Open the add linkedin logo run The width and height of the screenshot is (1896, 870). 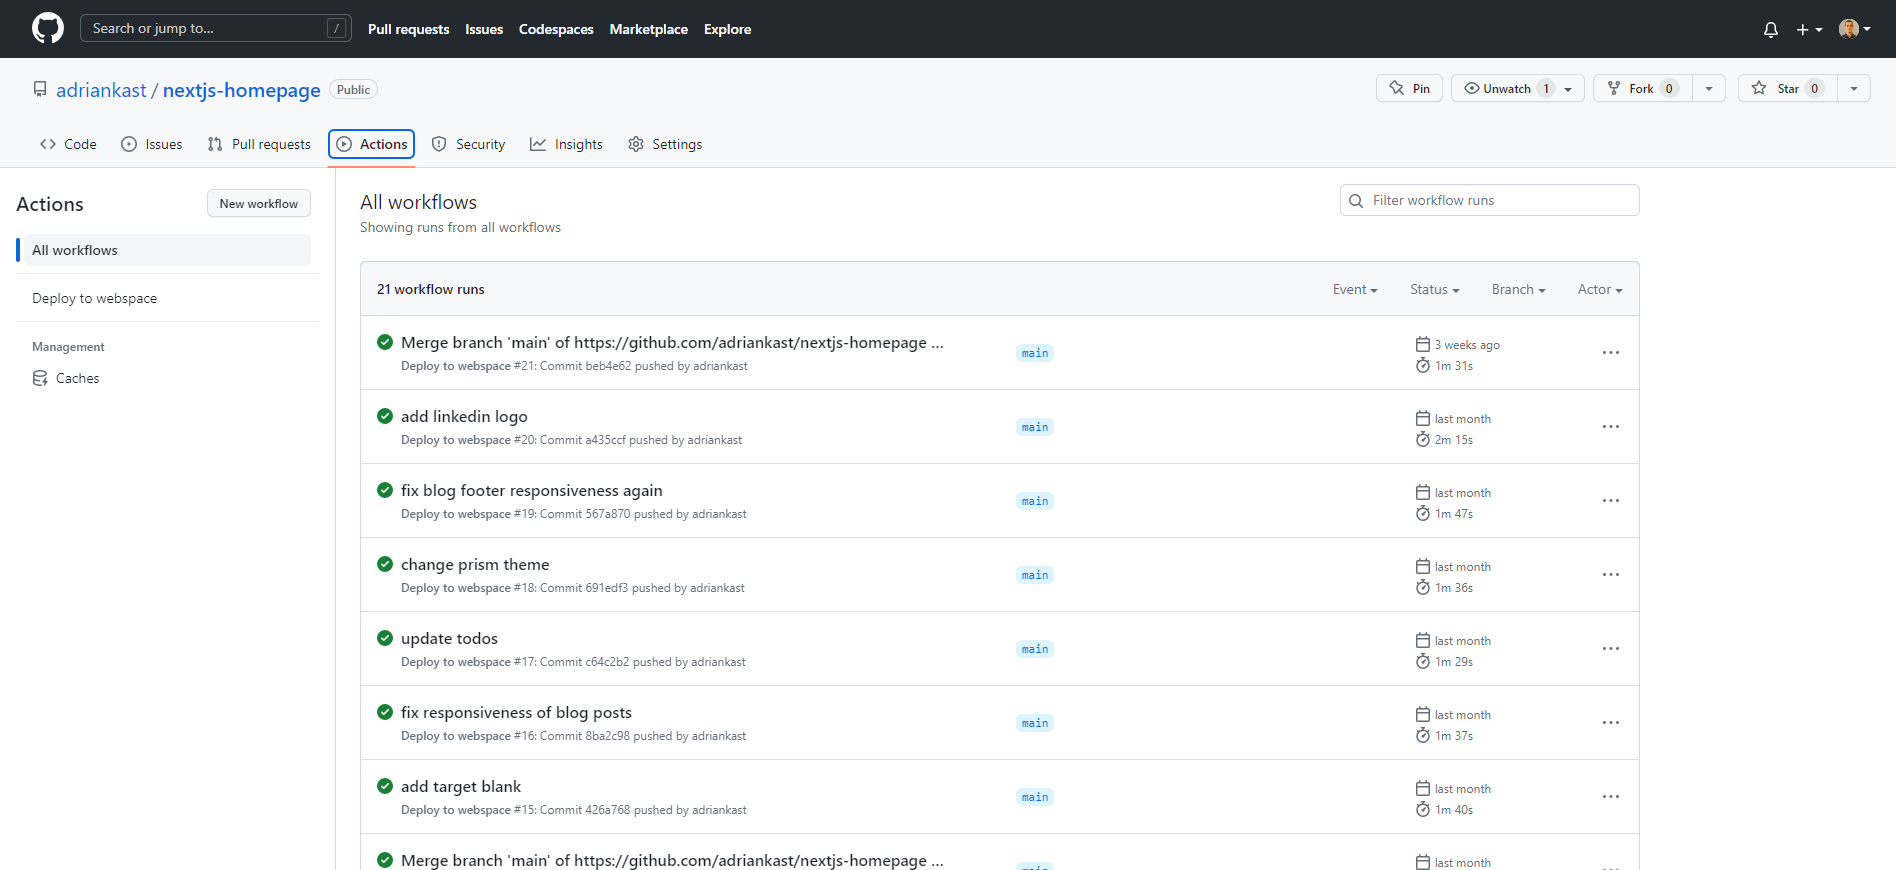(x=464, y=416)
